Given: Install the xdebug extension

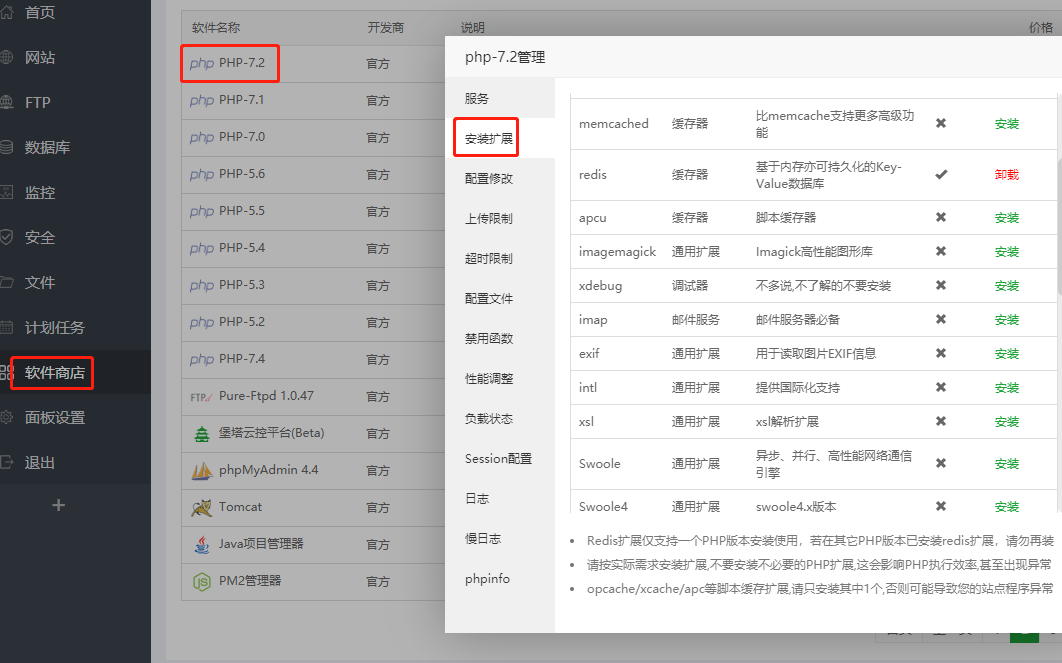Looking at the screenshot, I should (1006, 286).
